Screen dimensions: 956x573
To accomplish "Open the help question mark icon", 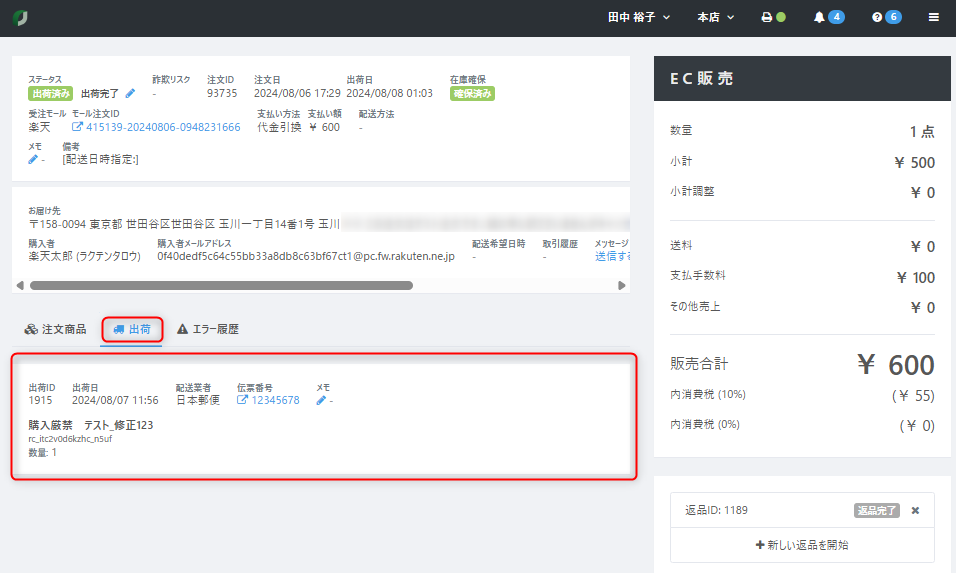I will click(x=877, y=17).
